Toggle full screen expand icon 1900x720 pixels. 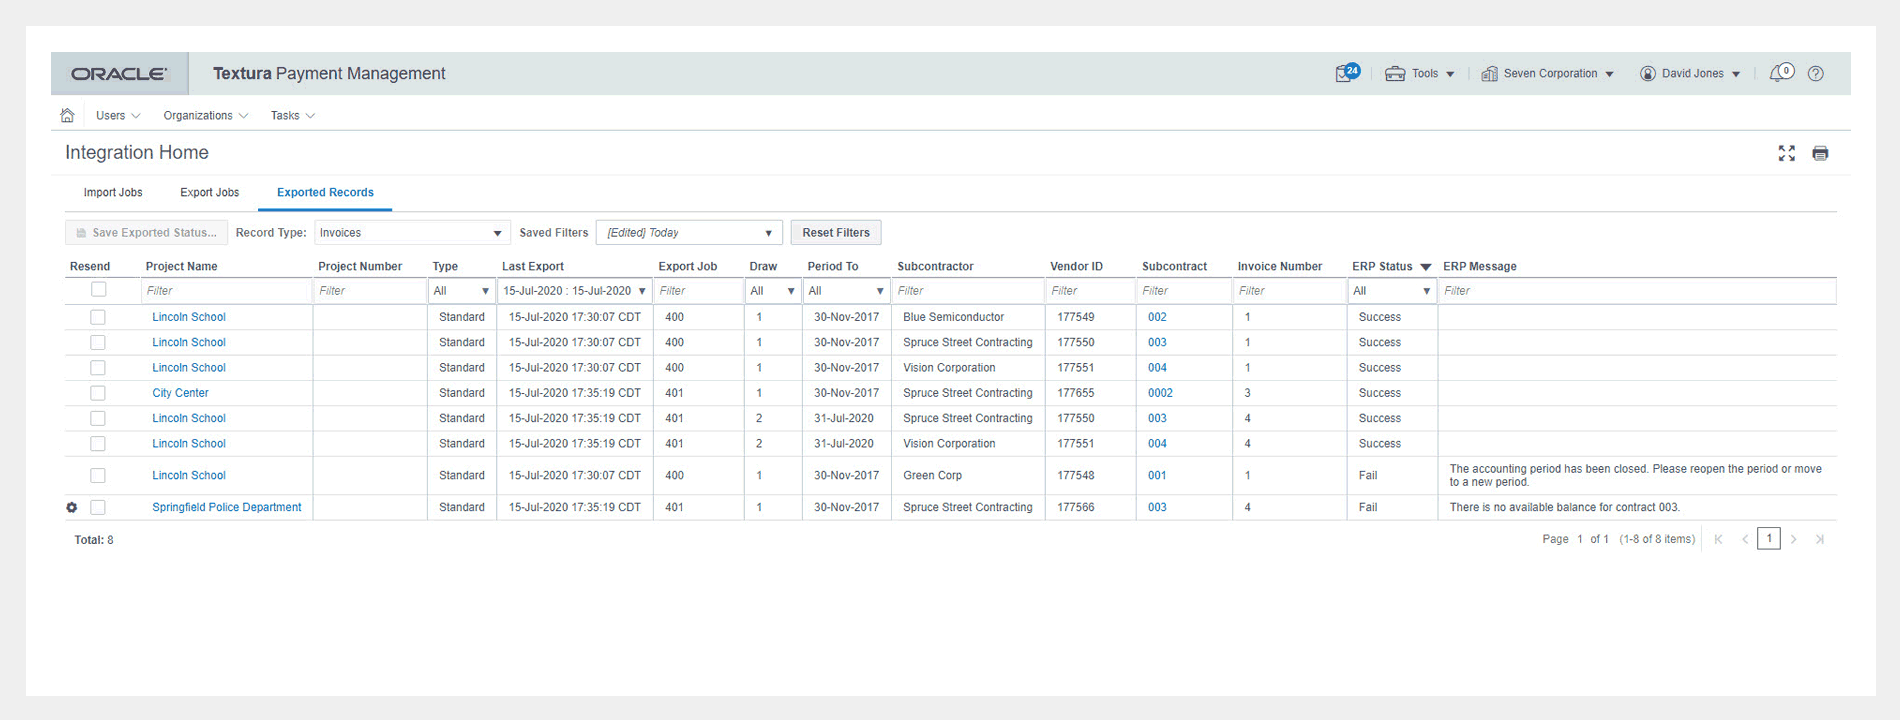click(x=1786, y=153)
